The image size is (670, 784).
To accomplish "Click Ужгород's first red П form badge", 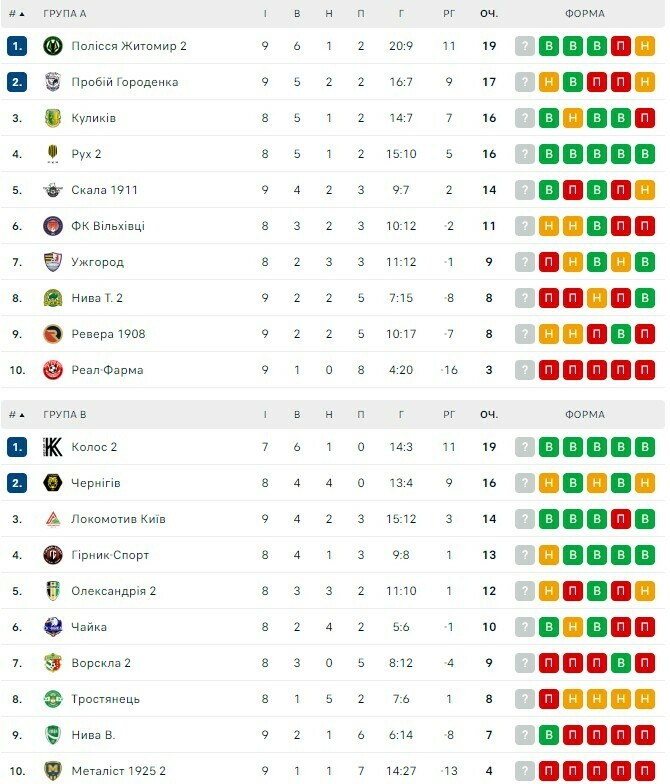I will click(549, 262).
